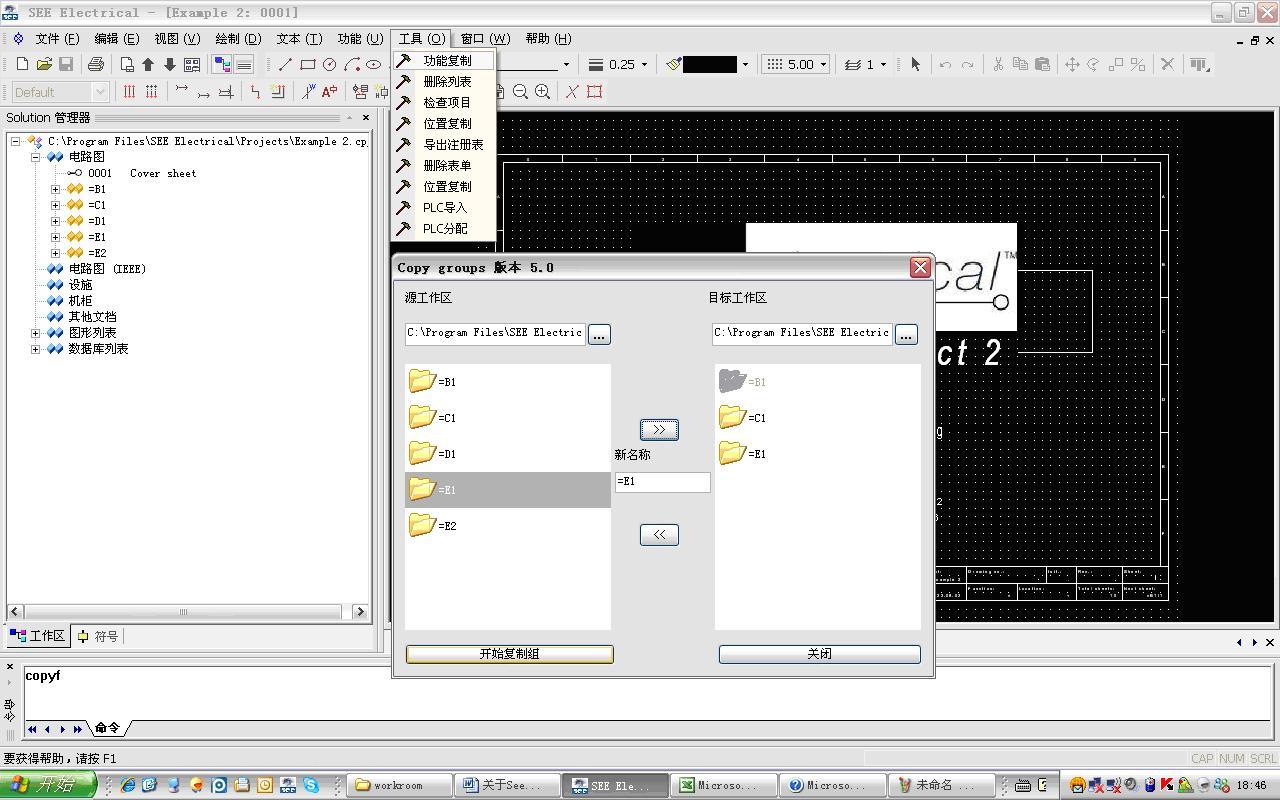Click the save diskette icon
The height and width of the screenshot is (800, 1280).
click(x=66, y=64)
